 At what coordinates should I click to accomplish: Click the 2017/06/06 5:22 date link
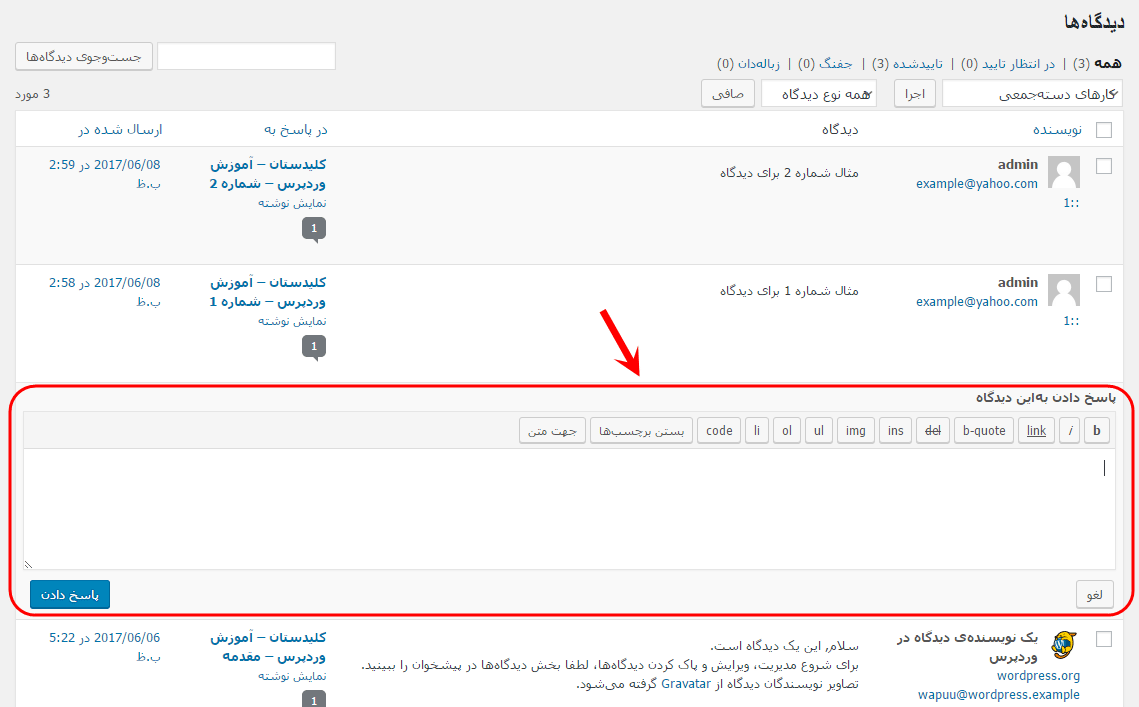click(x=105, y=647)
